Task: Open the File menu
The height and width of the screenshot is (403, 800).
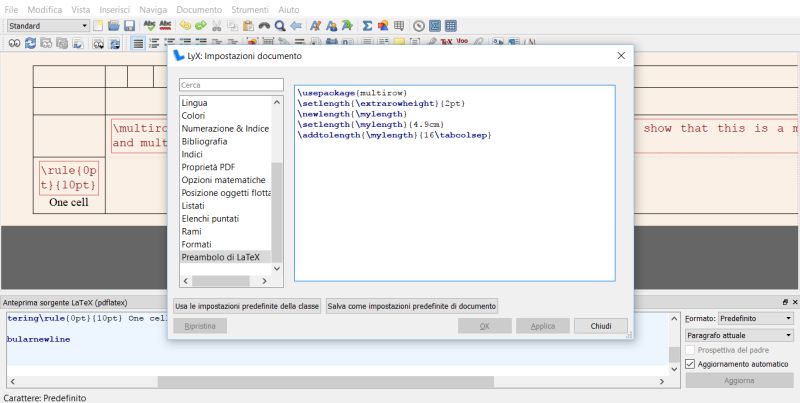Action: (x=11, y=10)
